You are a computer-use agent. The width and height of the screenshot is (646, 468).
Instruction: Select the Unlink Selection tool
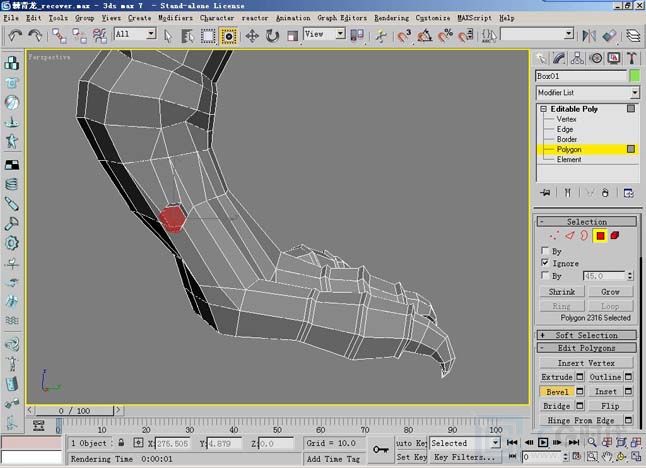[79, 36]
